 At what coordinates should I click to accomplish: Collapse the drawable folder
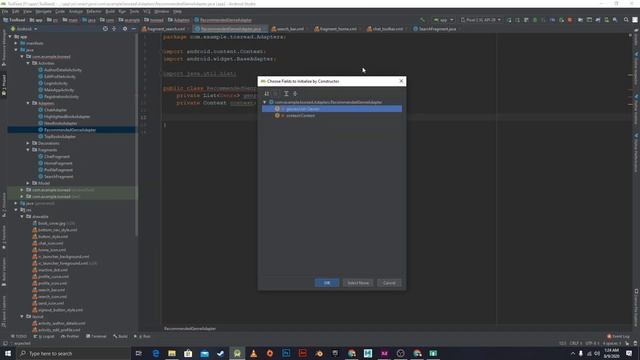pyautogui.click(x=22, y=216)
